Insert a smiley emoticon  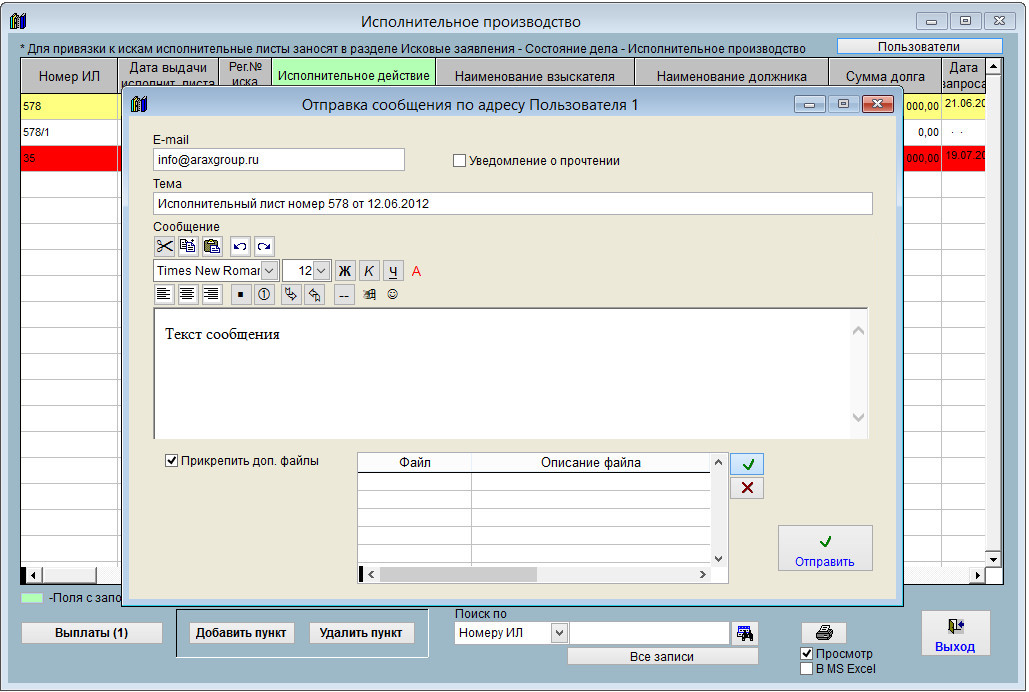393,295
